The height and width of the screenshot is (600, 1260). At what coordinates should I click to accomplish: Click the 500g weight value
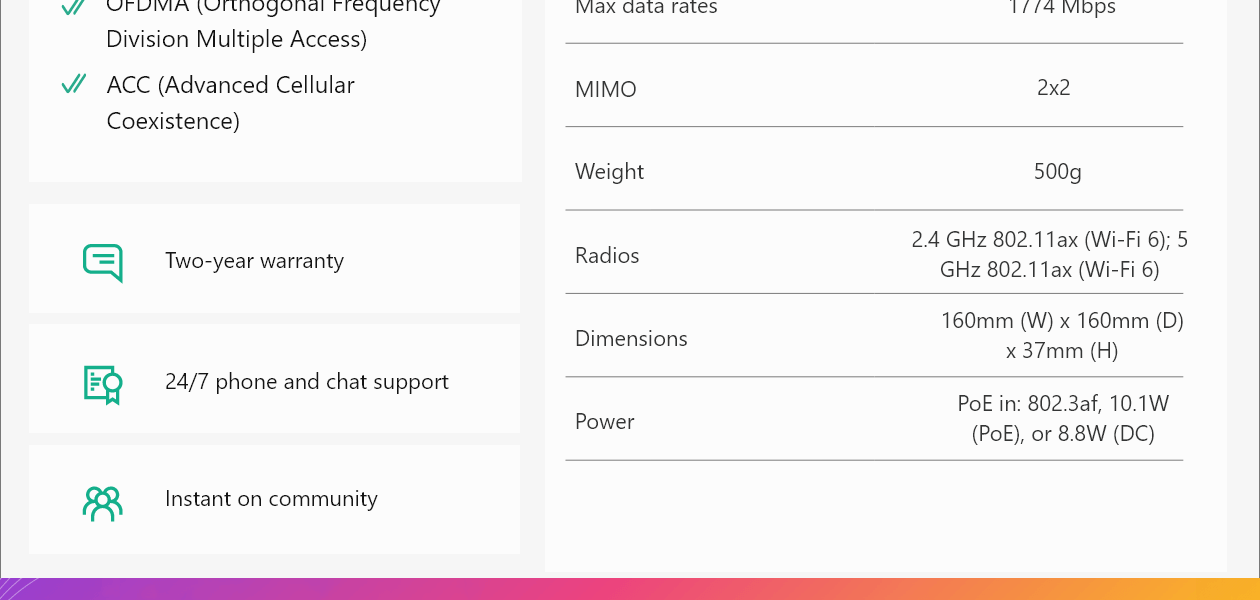1057,172
